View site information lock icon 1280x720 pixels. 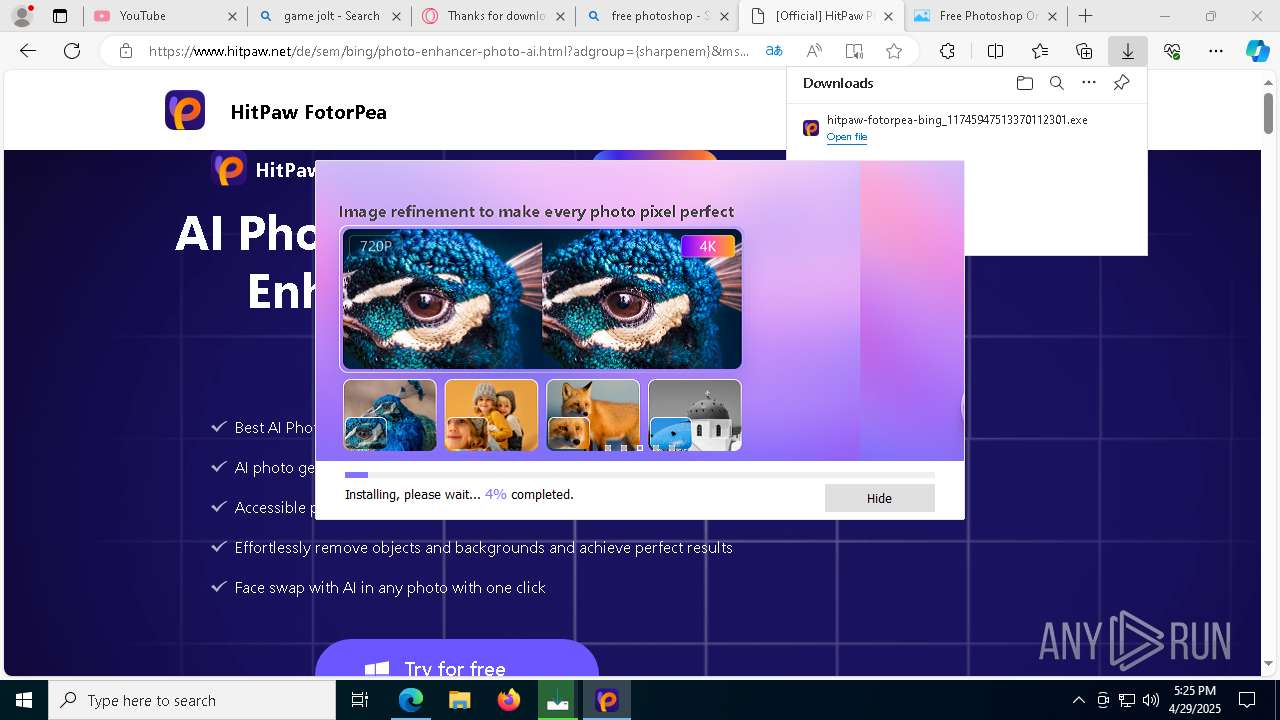click(x=125, y=51)
